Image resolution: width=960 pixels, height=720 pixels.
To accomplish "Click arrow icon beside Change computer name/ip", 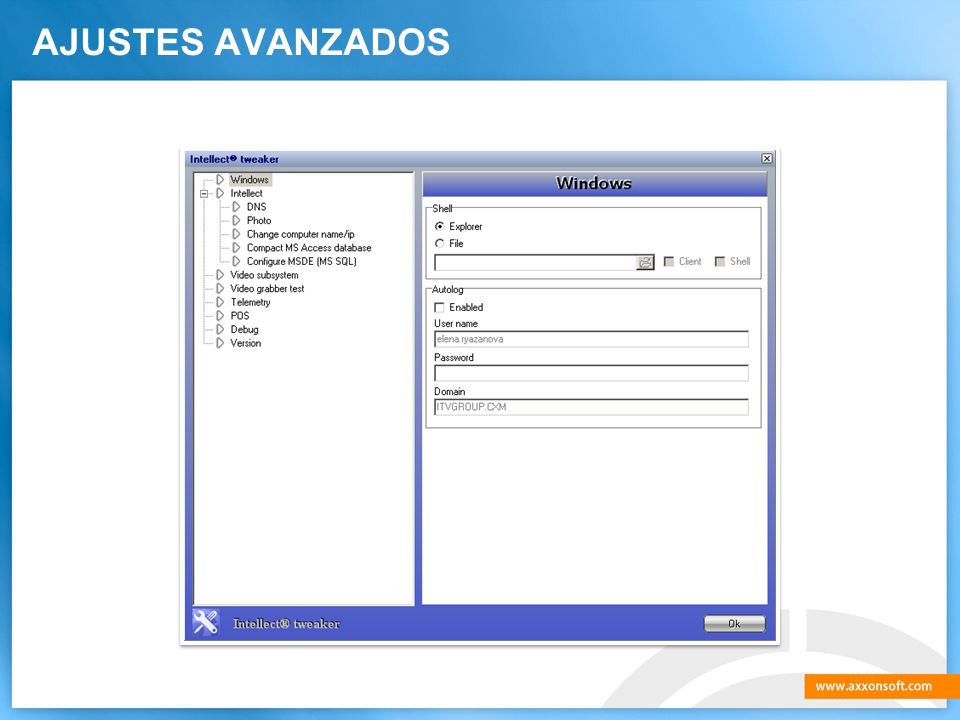I will [x=236, y=234].
